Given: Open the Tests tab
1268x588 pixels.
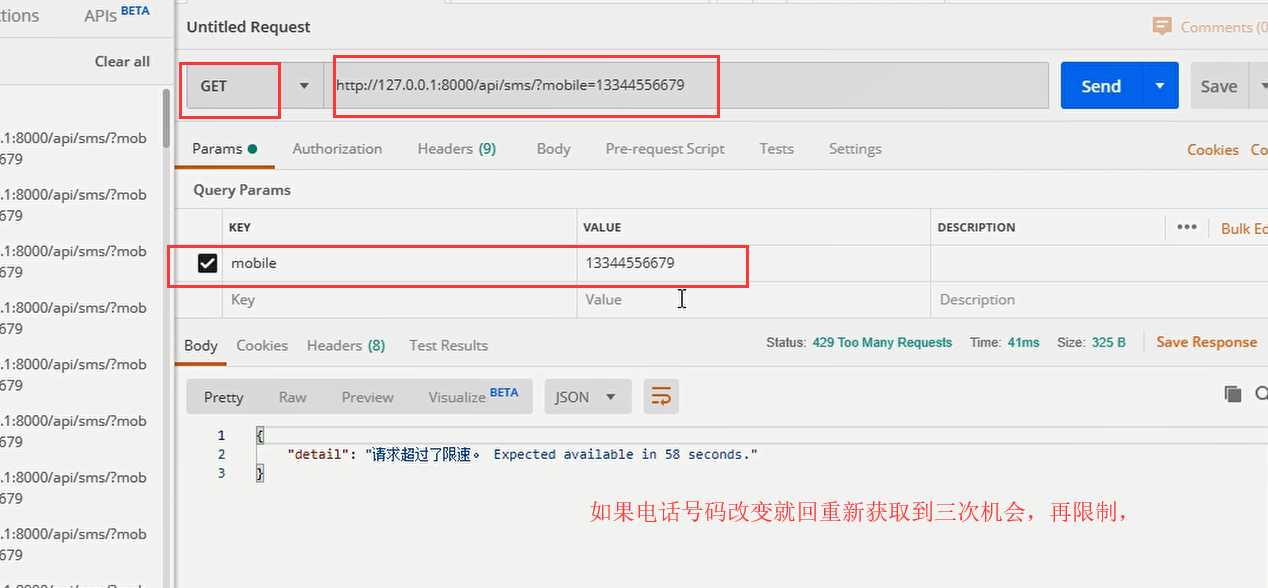Looking at the screenshot, I should pos(776,149).
